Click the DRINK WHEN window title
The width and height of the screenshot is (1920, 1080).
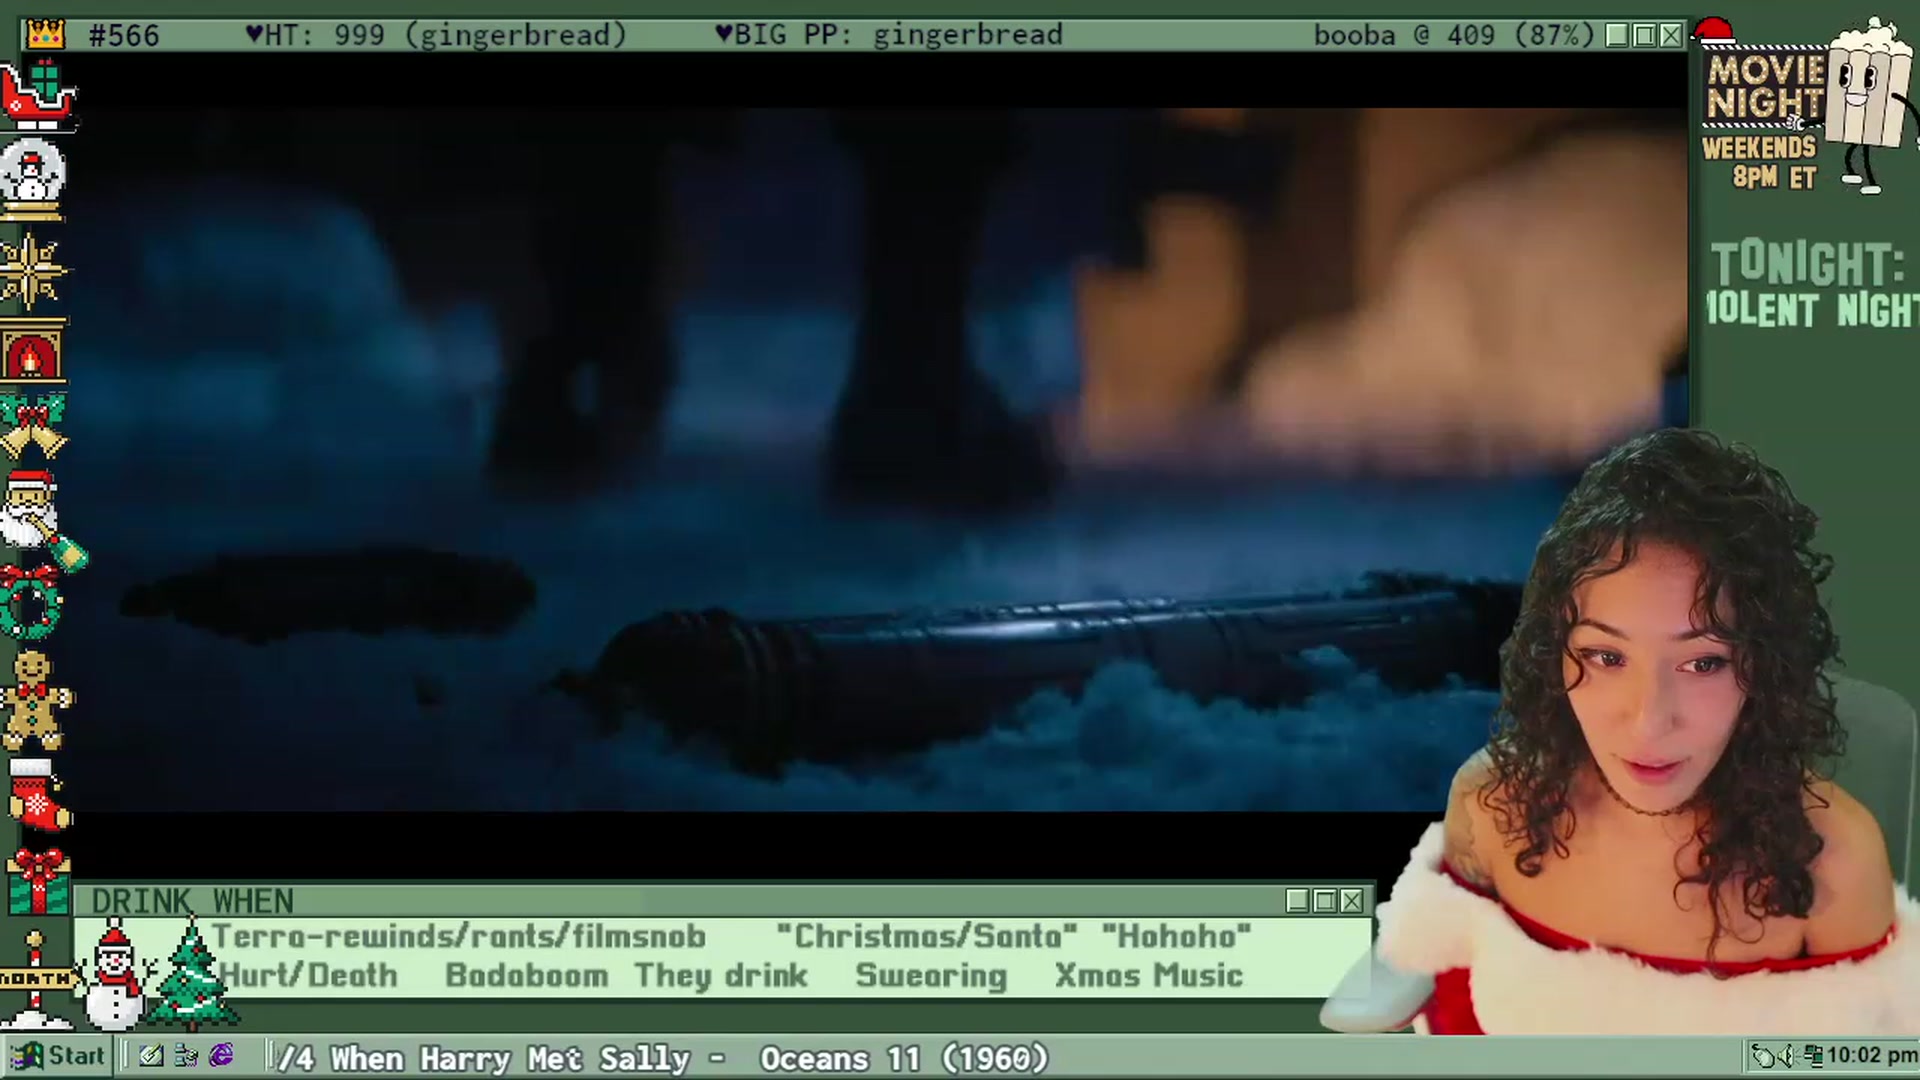click(192, 901)
